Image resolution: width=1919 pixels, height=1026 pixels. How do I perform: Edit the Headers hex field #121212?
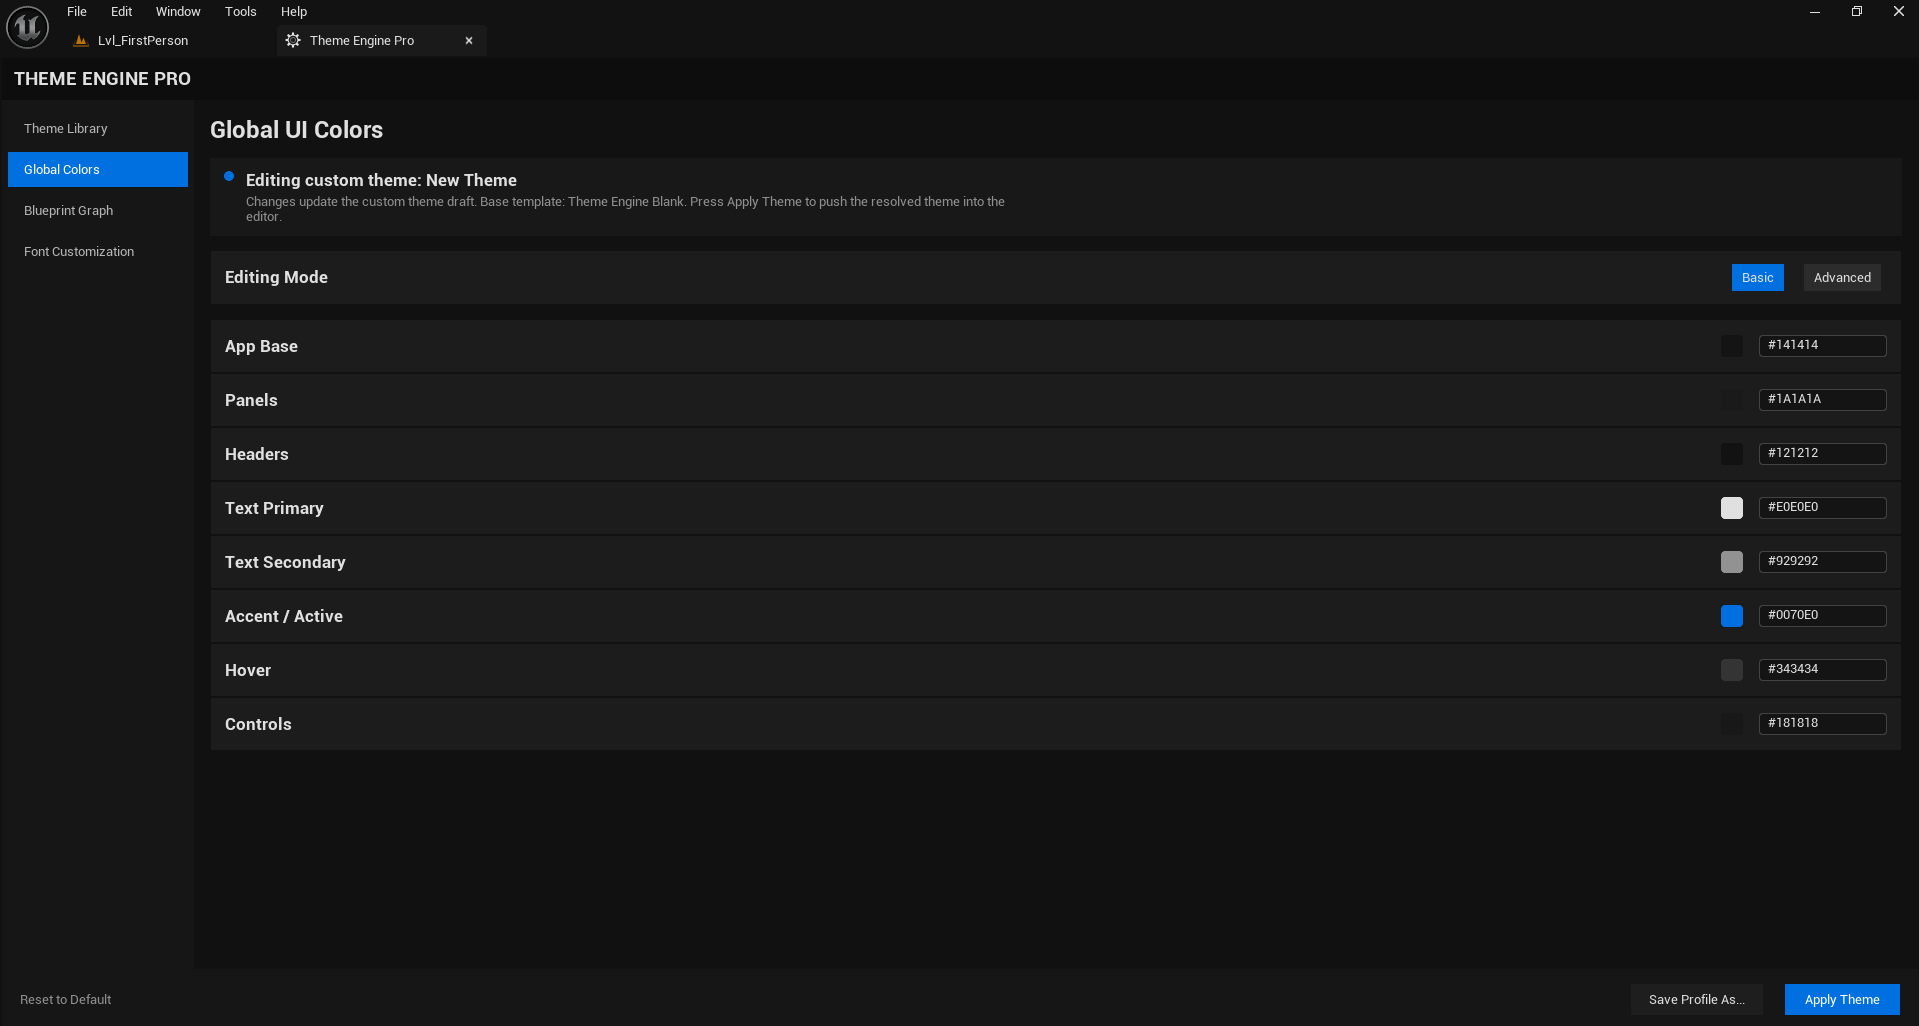pos(1823,454)
